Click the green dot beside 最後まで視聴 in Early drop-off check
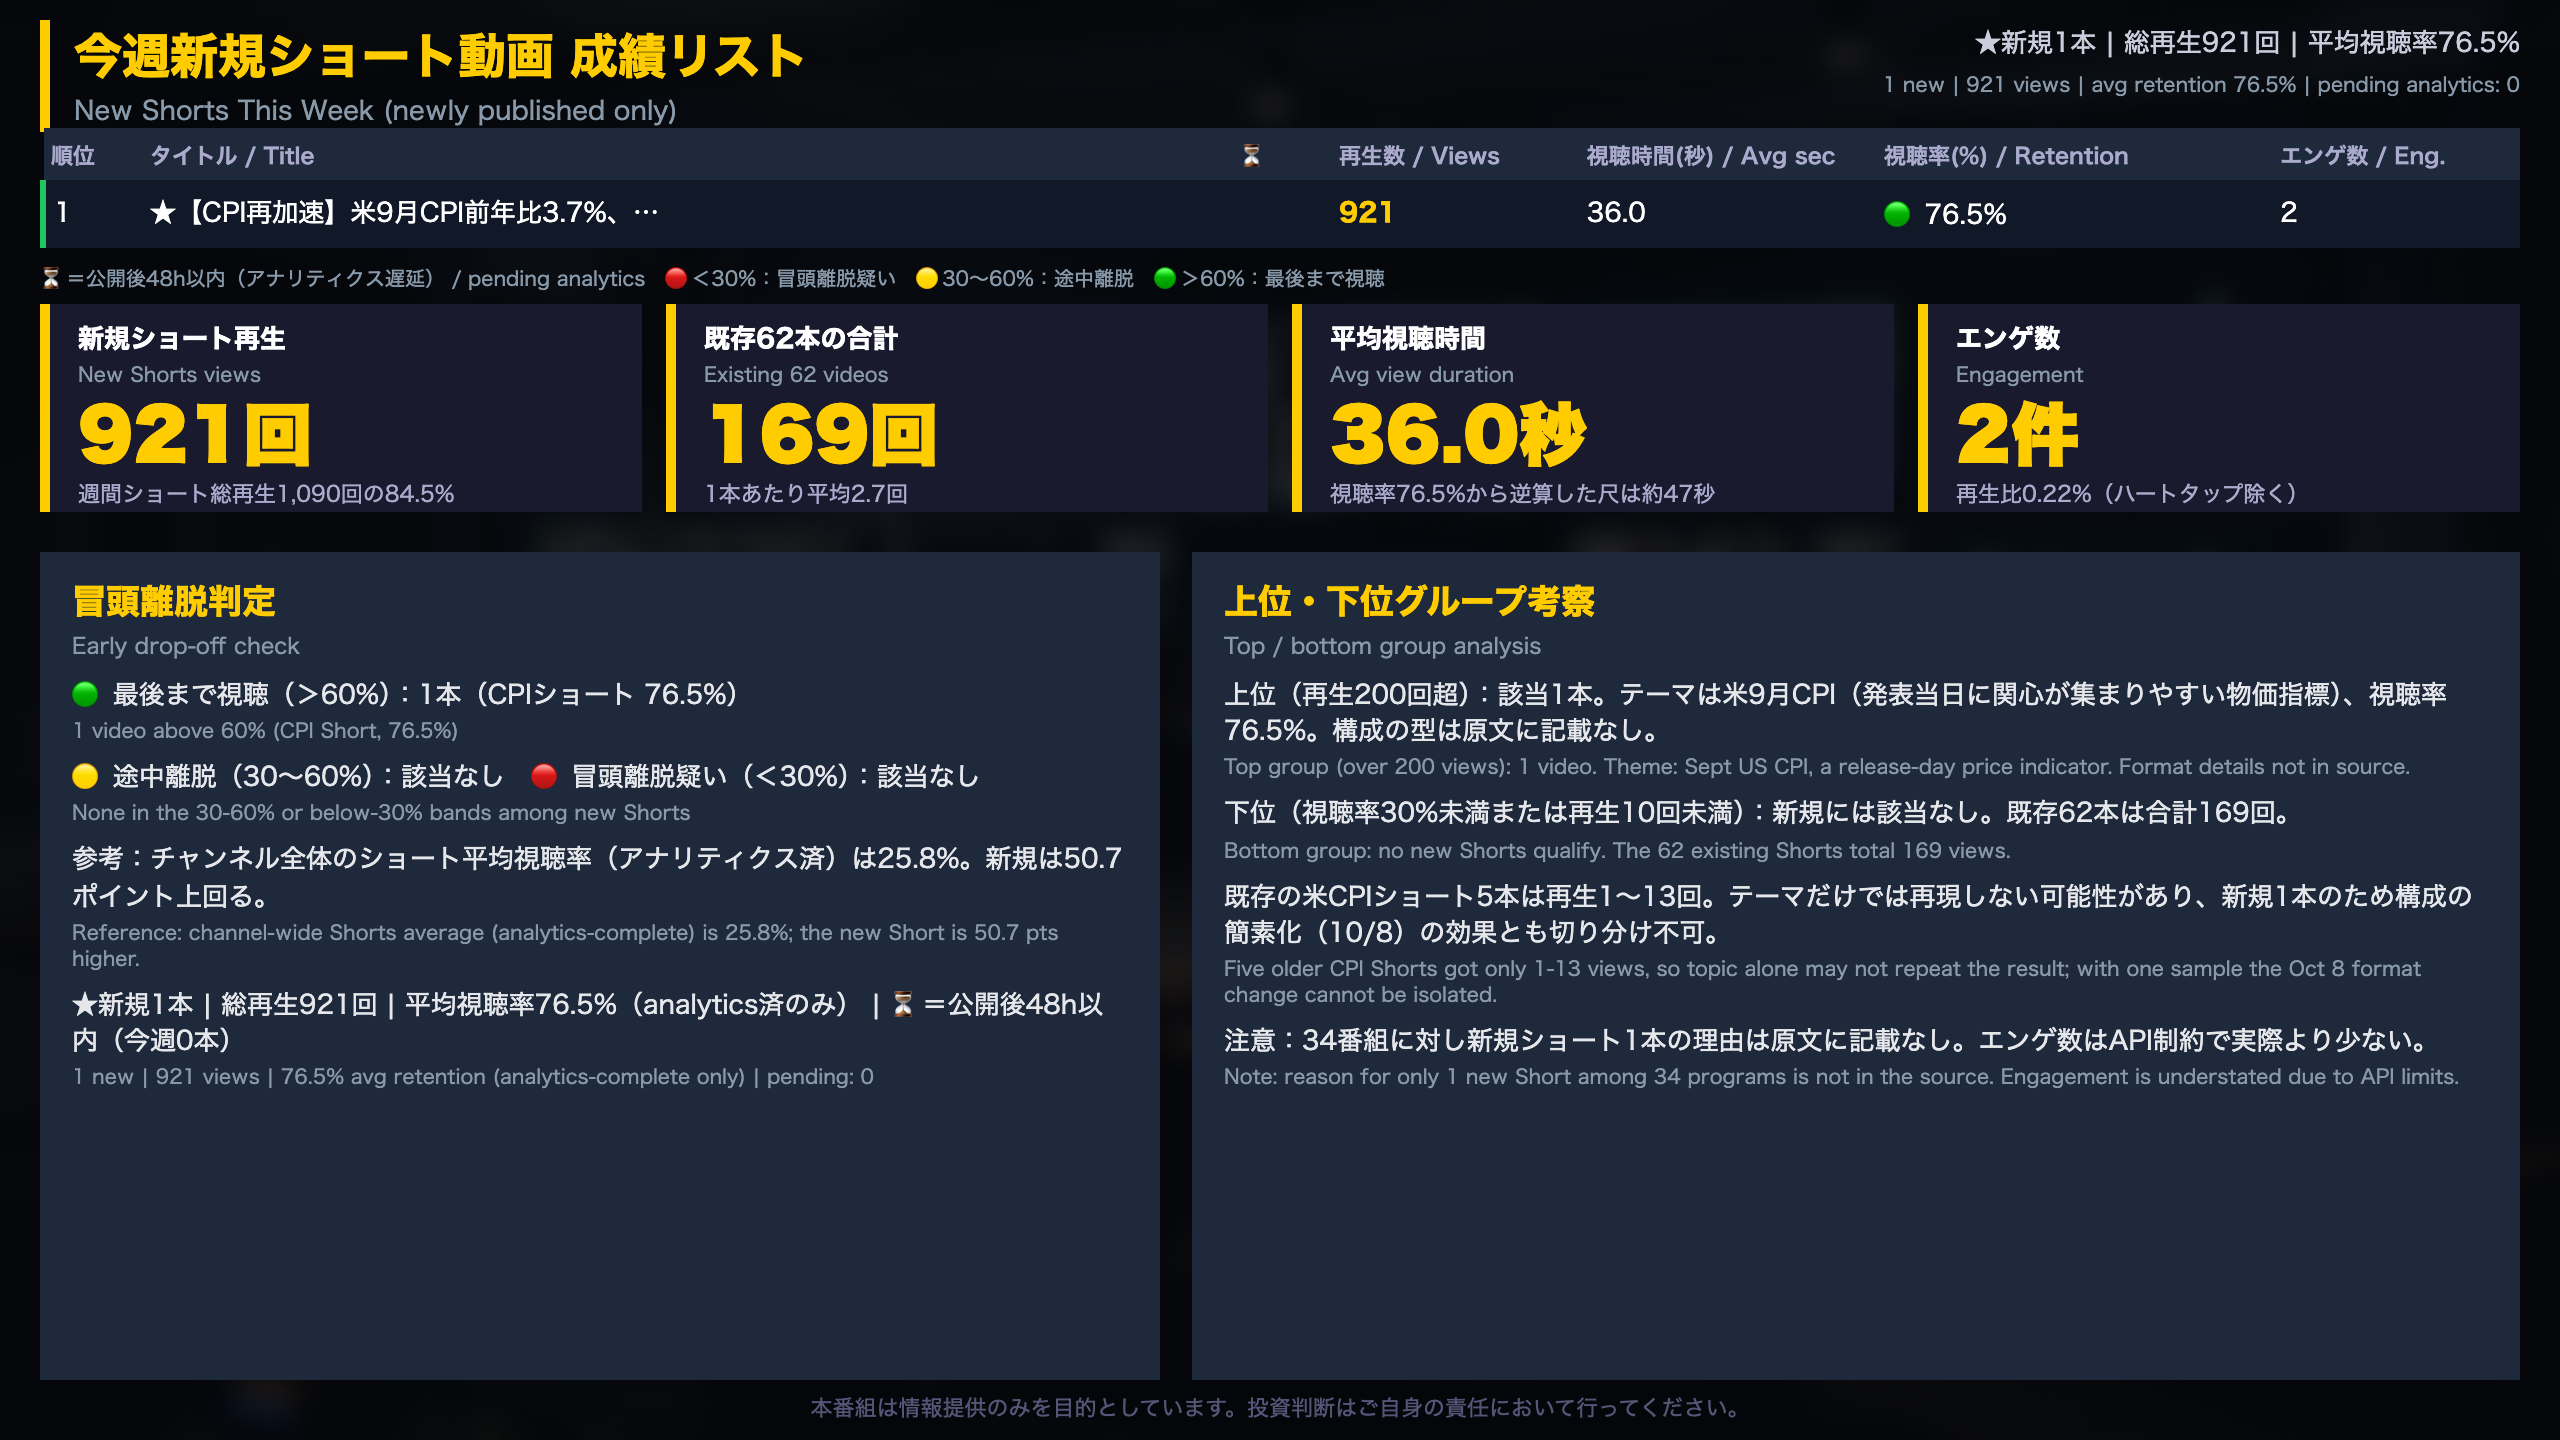The width and height of the screenshot is (2560, 1440). (85, 694)
